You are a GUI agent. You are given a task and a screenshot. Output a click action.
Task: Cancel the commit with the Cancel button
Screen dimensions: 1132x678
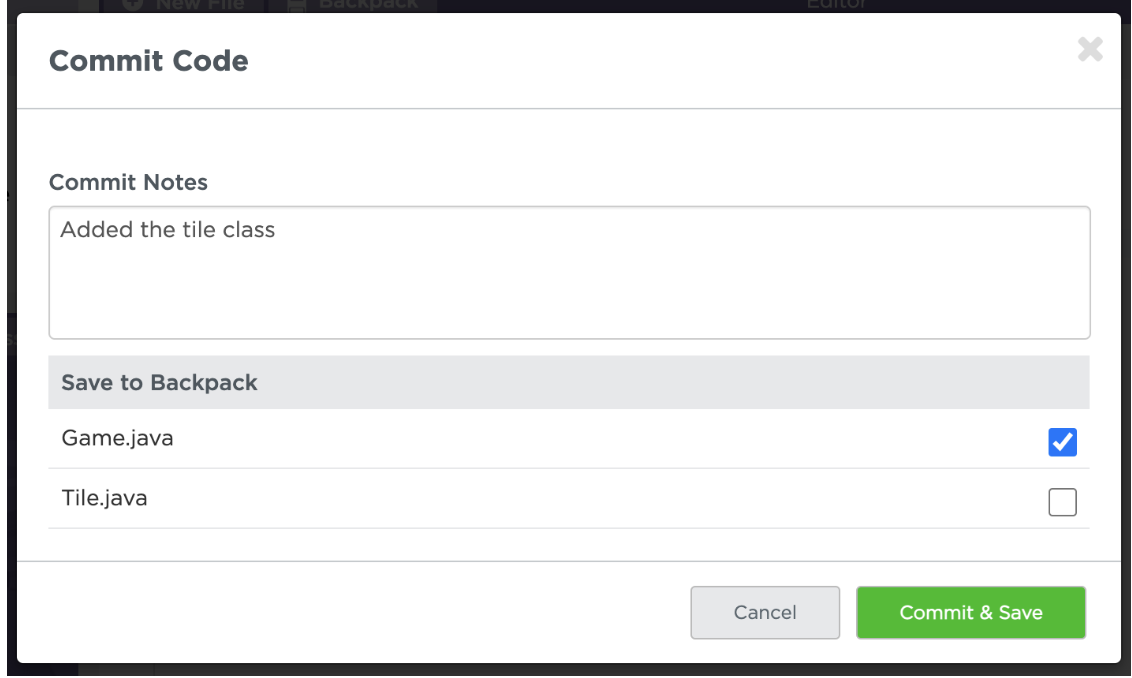tap(764, 612)
